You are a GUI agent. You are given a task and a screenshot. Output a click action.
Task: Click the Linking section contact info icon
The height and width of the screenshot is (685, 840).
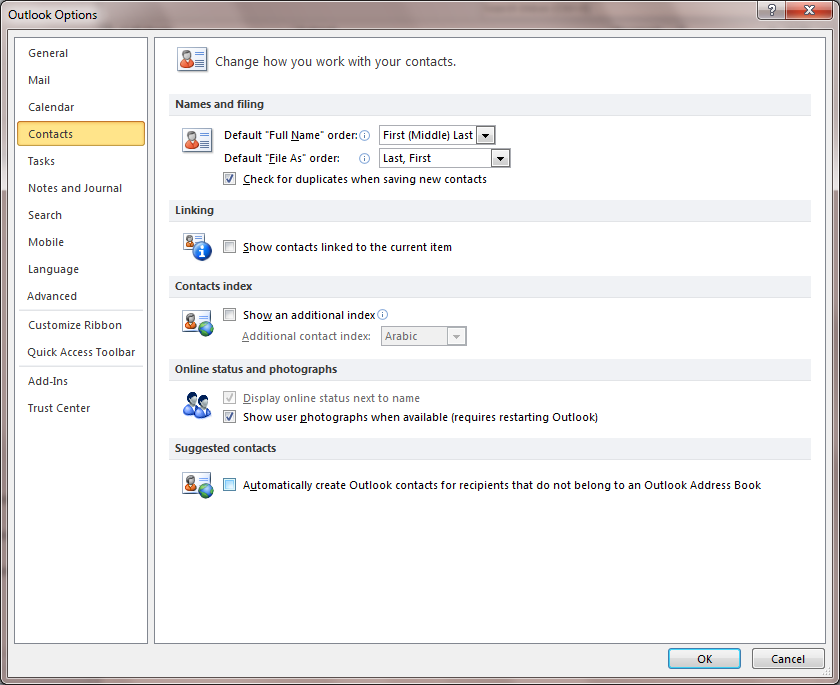pos(197,245)
